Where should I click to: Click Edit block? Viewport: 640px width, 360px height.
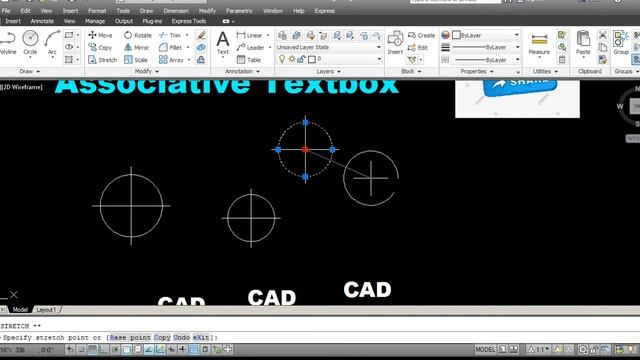pos(418,47)
